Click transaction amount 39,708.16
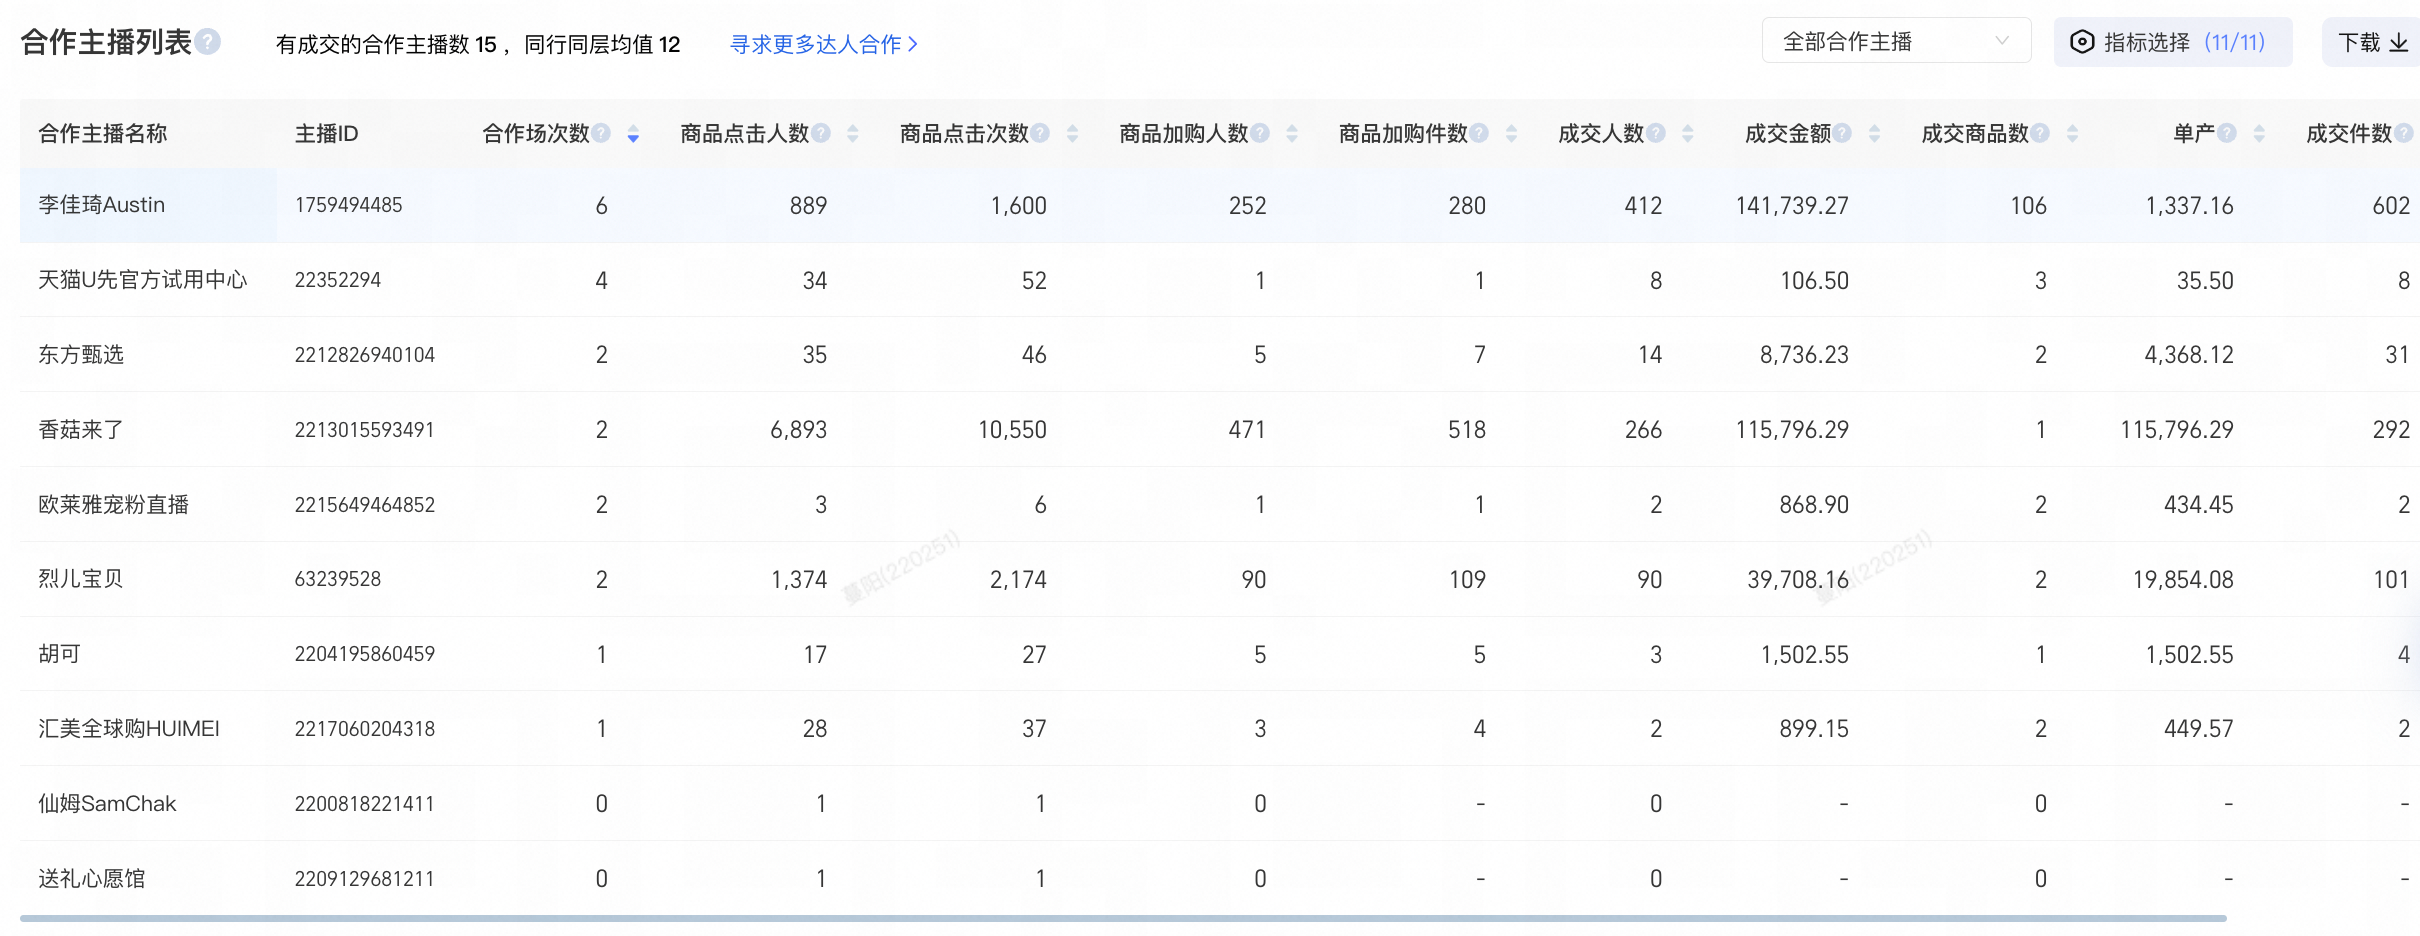Screen dimensions: 2420x936 (x=1798, y=580)
